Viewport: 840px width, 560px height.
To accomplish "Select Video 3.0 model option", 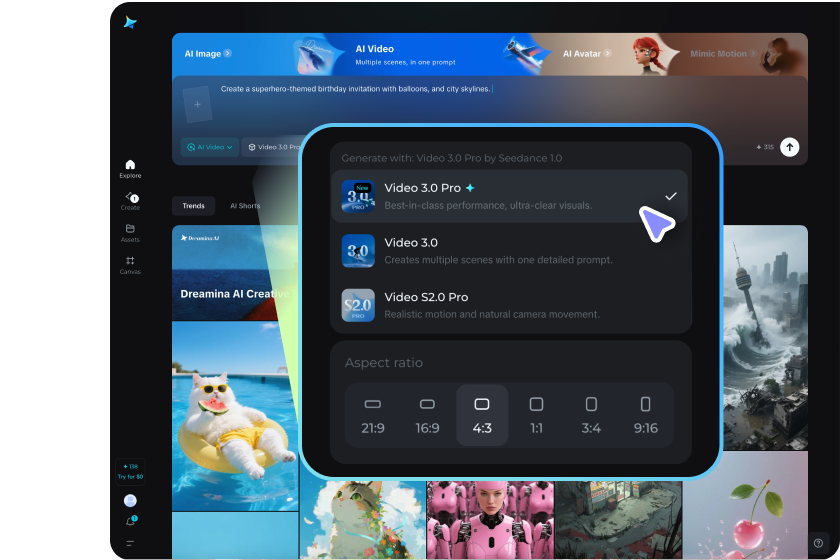I will click(x=509, y=251).
